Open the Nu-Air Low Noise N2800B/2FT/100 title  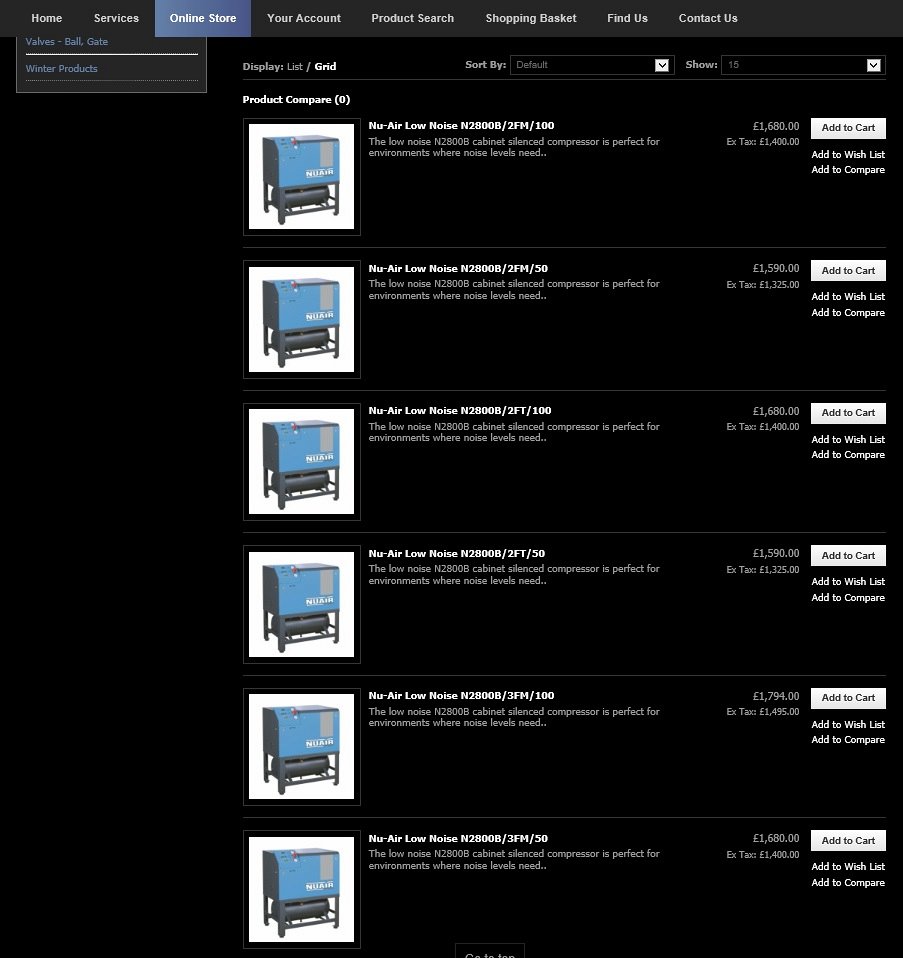coord(459,411)
